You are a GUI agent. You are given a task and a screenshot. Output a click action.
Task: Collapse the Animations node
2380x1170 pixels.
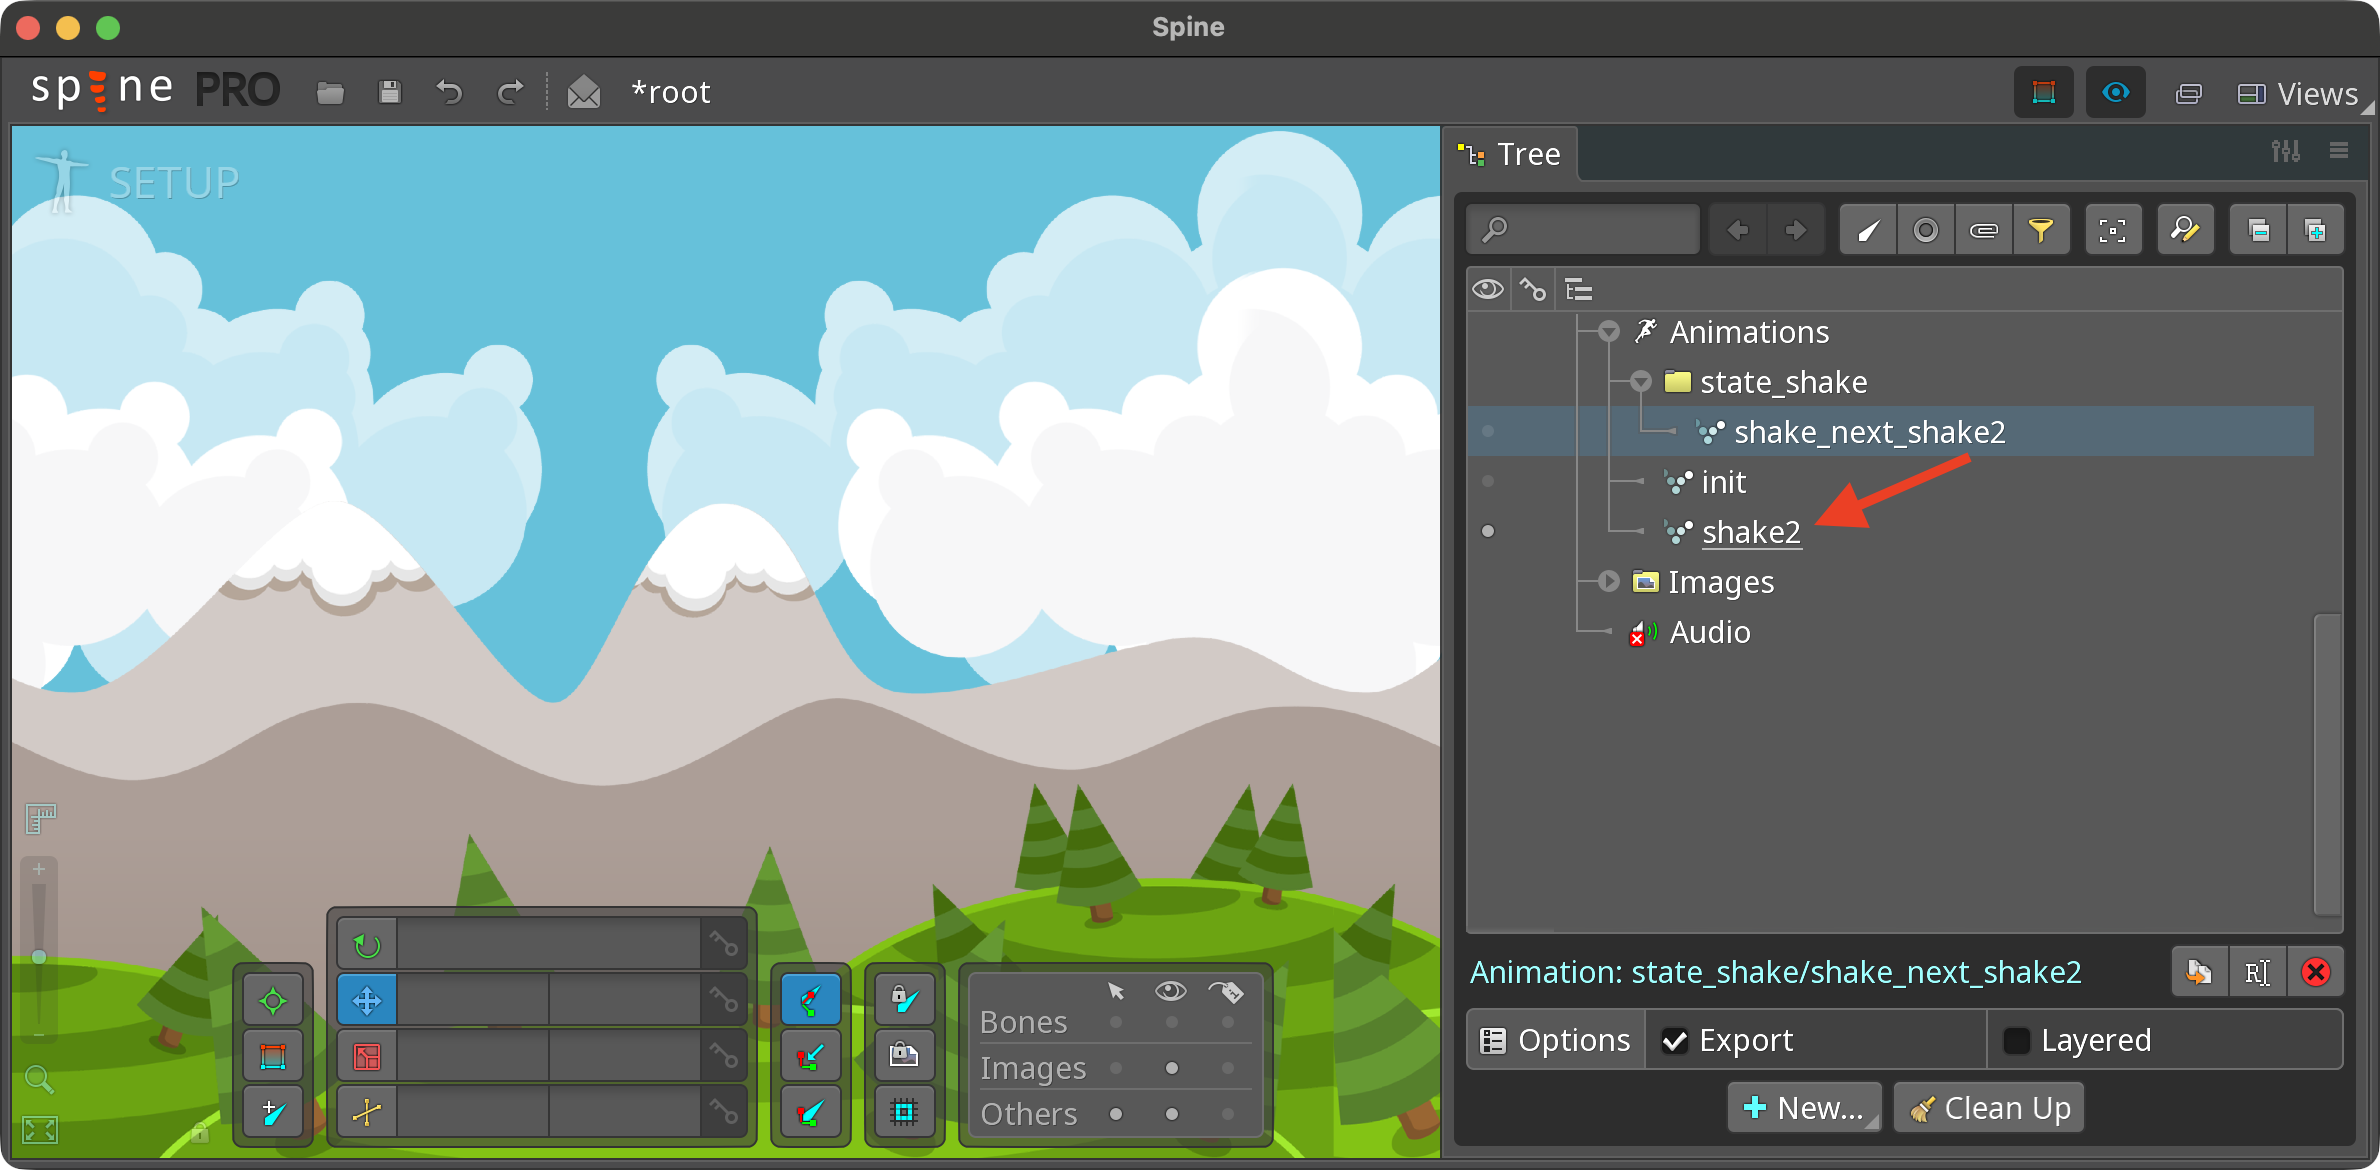(1608, 331)
